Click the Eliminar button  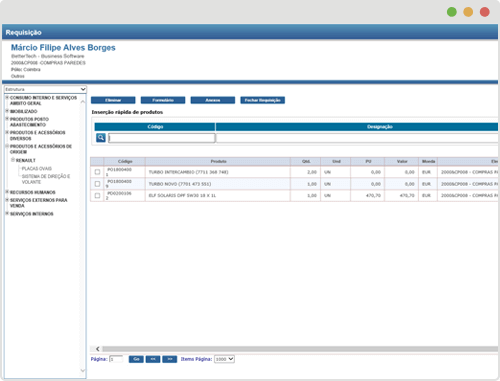tap(113, 100)
